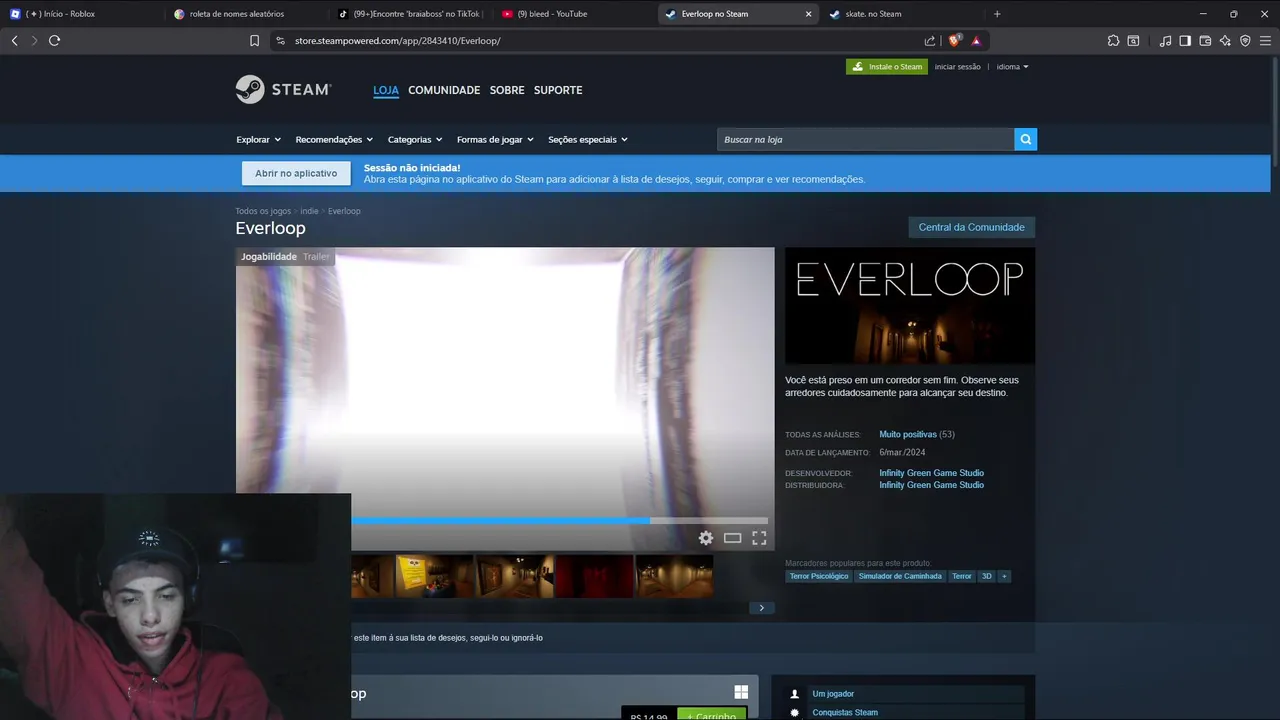Switch to the TikTok braiaboss tab
Image resolution: width=1280 pixels, height=720 pixels.
[x=410, y=14]
